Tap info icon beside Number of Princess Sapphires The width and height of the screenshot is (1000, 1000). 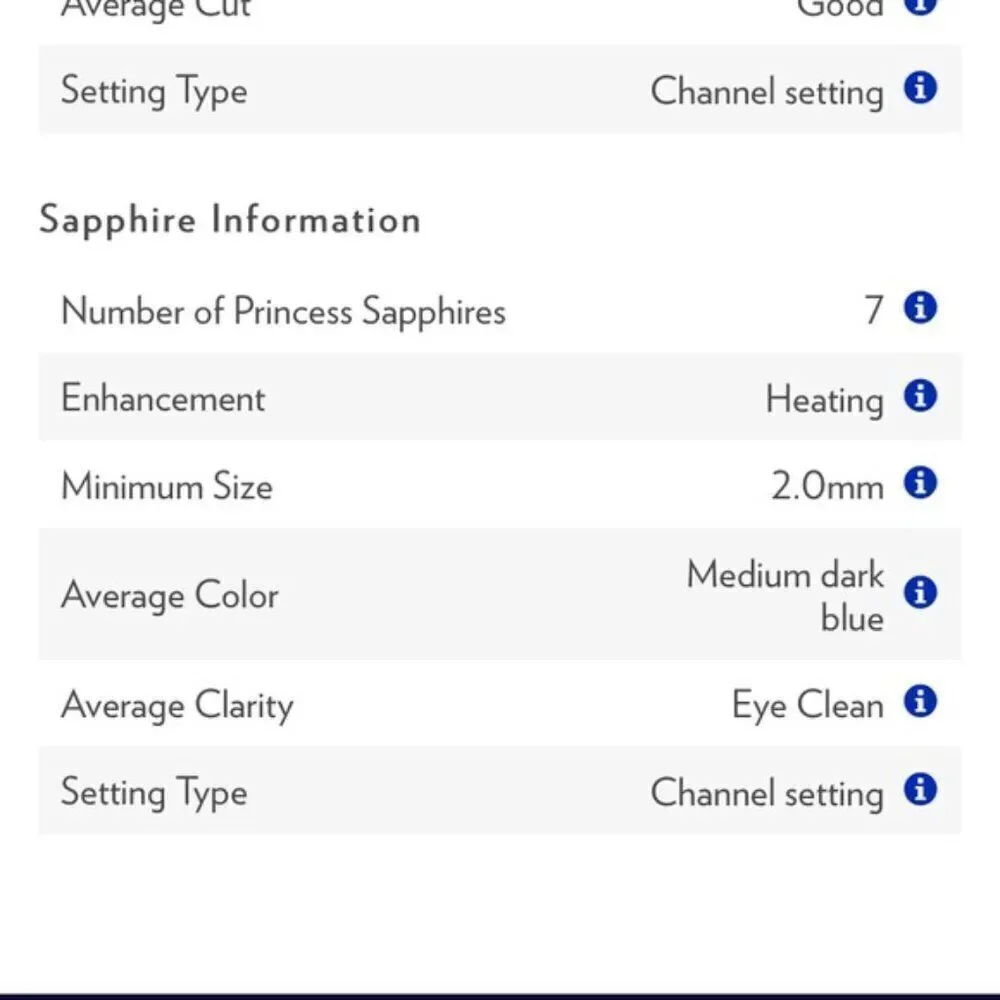(x=920, y=308)
